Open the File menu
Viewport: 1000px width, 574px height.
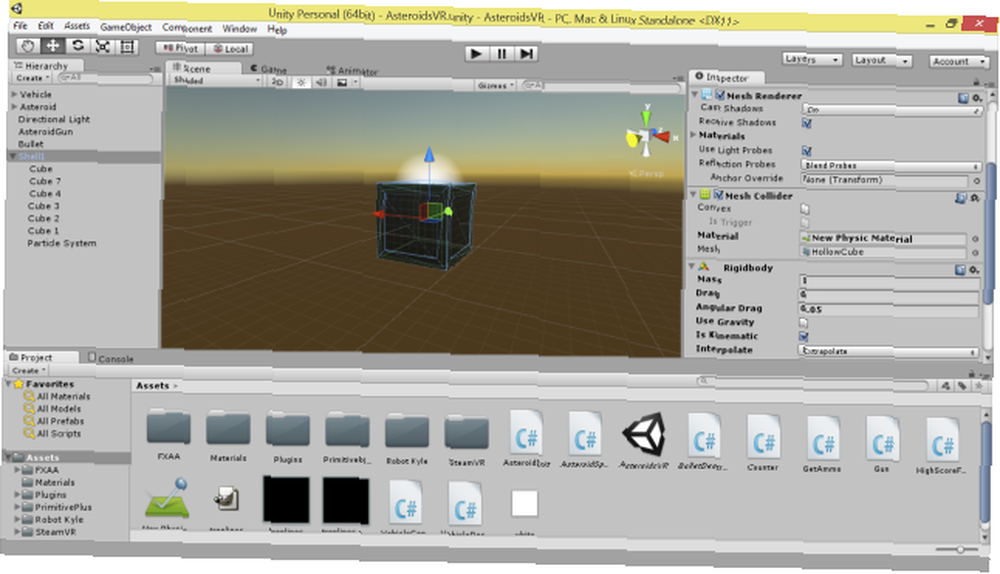[20, 26]
